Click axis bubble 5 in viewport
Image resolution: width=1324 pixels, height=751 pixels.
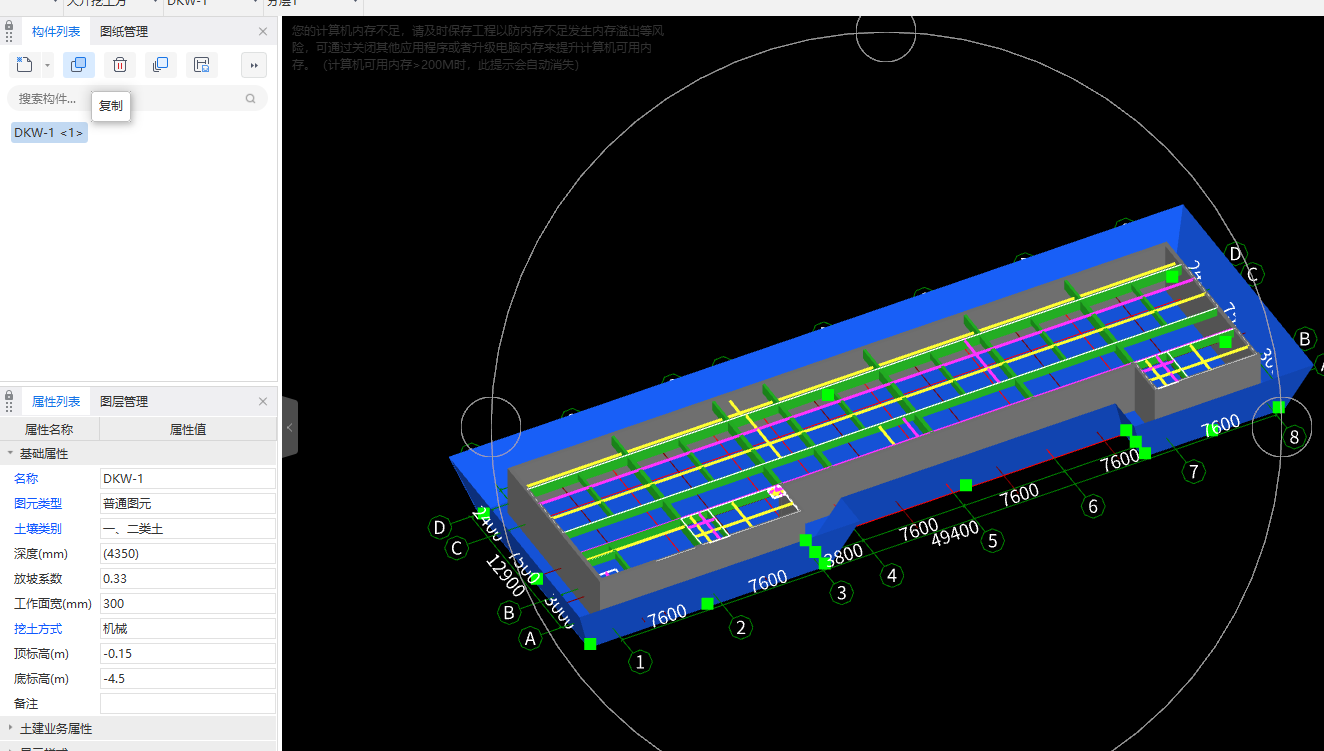click(992, 541)
